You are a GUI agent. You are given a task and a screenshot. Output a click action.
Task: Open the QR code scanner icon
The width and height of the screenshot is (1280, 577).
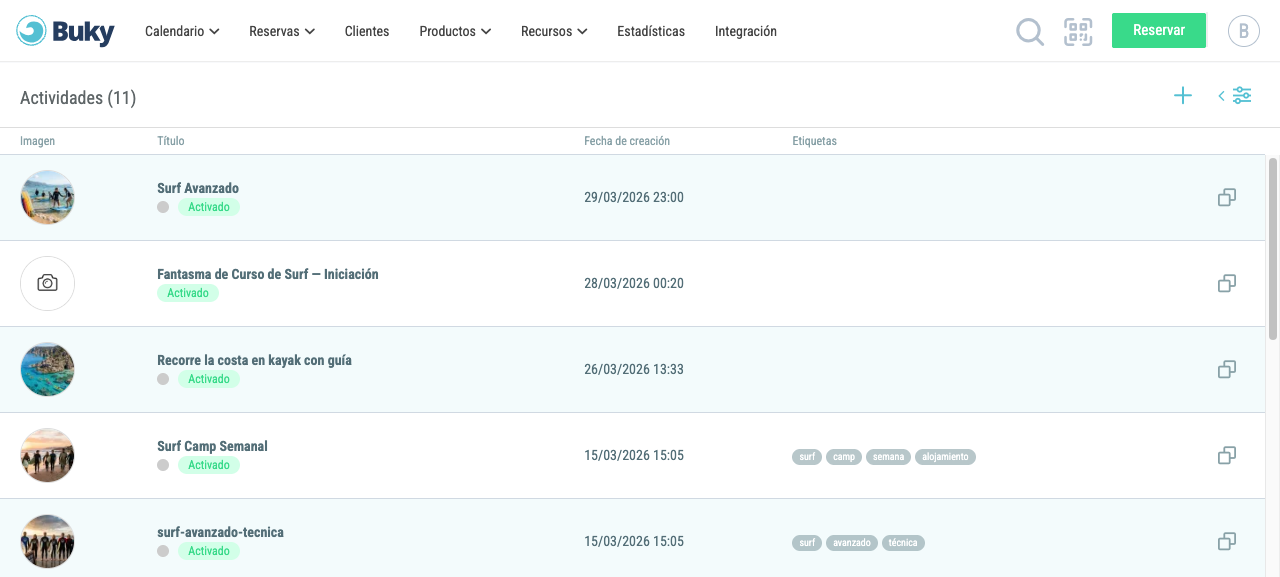click(x=1078, y=32)
